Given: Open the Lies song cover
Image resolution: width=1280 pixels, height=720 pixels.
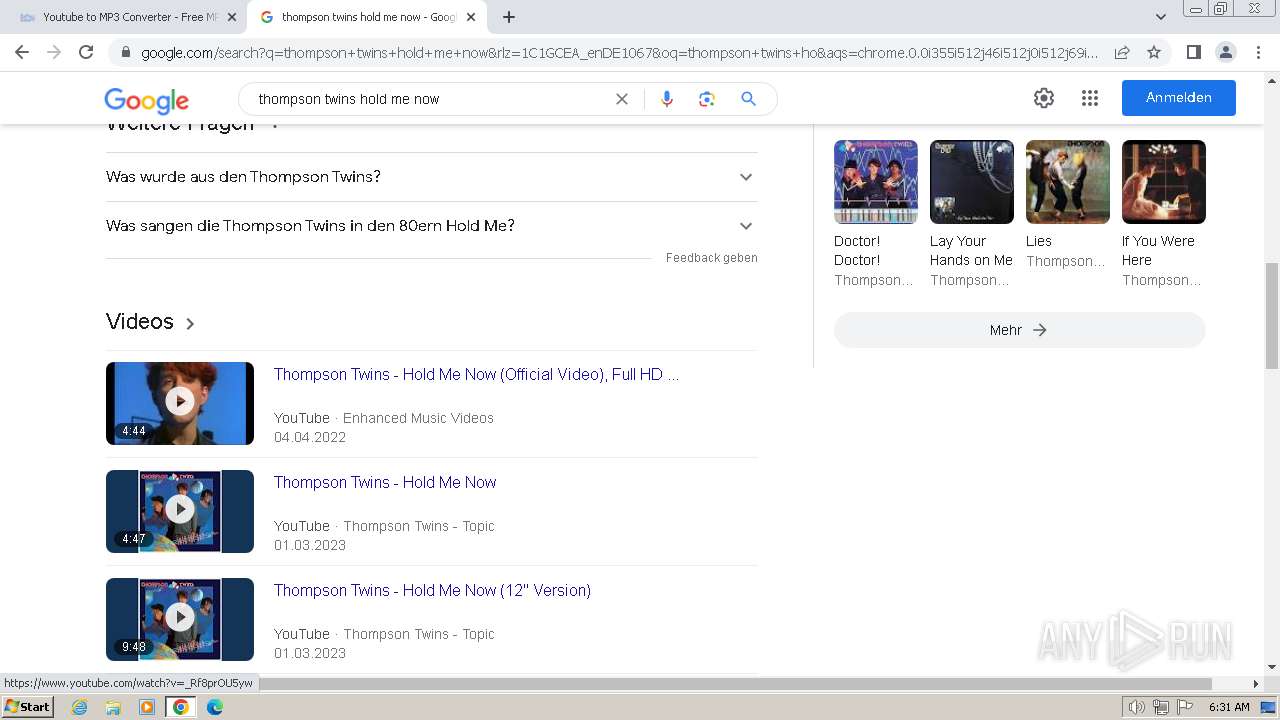Looking at the screenshot, I should (x=1068, y=182).
